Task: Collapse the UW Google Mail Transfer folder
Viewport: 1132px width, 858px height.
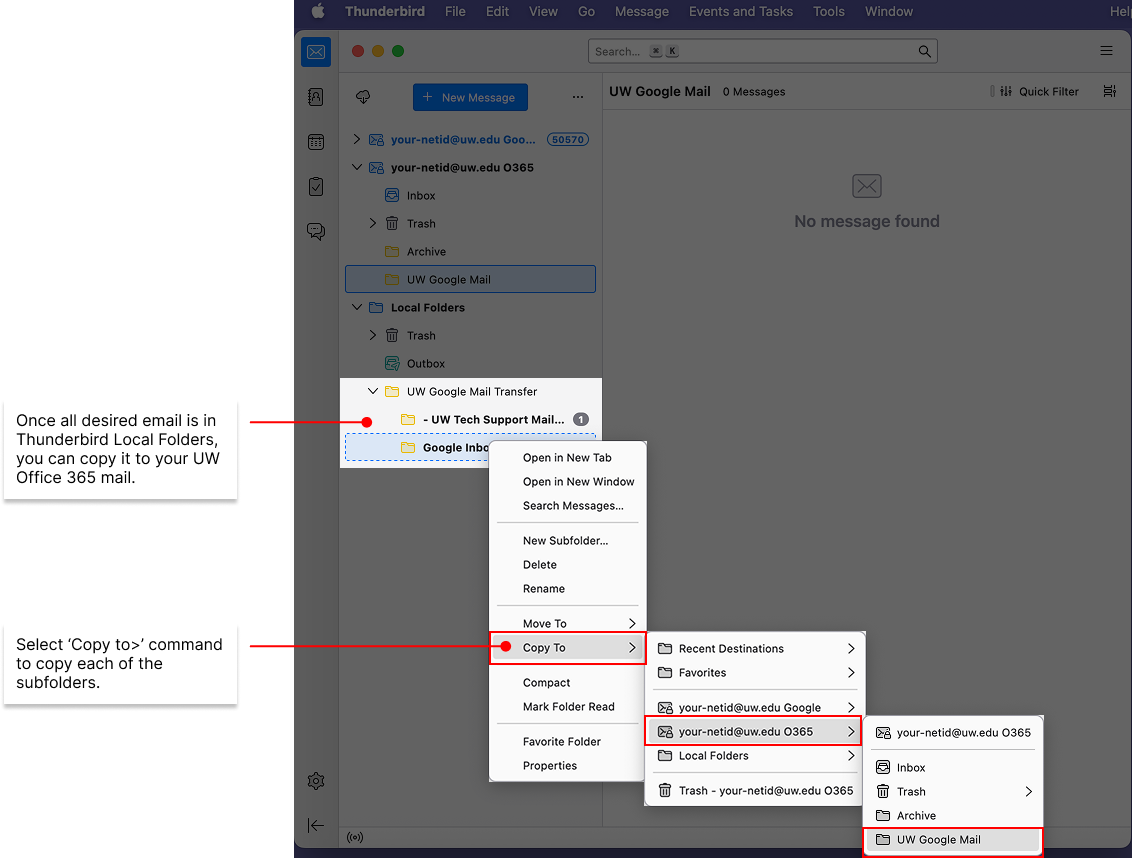Action: (x=373, y=392)
